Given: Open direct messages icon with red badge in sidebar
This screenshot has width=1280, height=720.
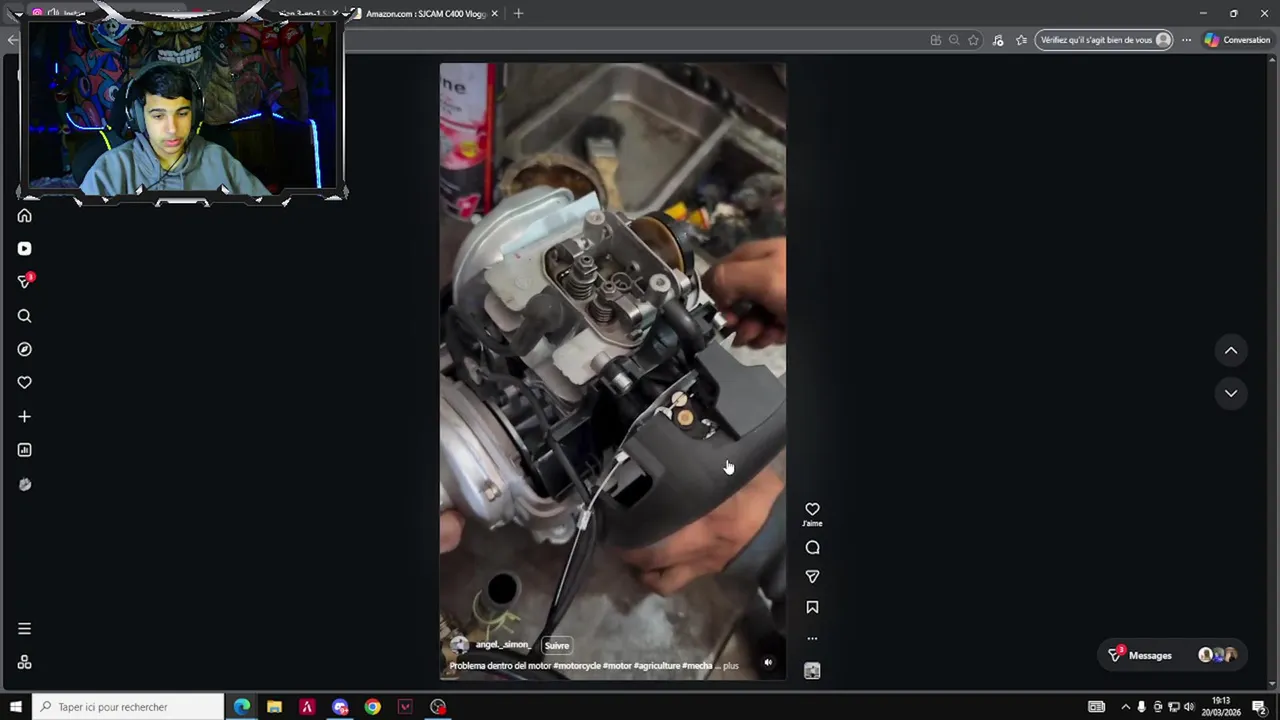Looking at the screenshot, I should (x=24, y=282).
